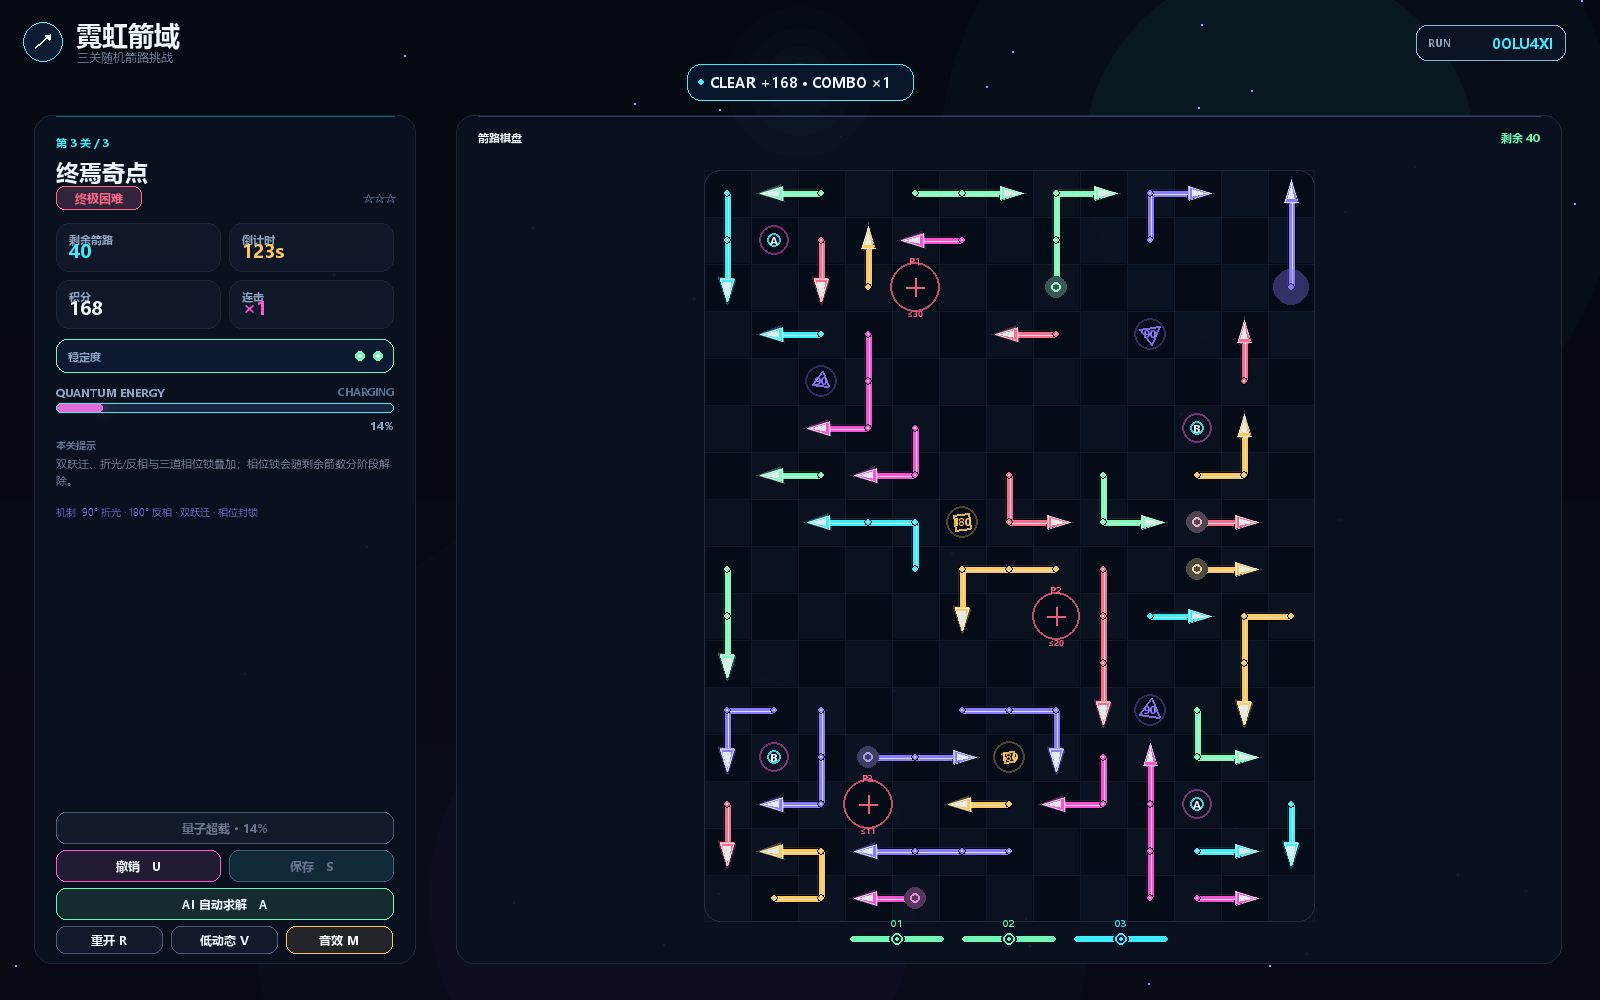This screenshot has width=1600, height=1000.
Task: Click the 90° refractor beside the tall magenta L arrow
Action: point(821,381)
